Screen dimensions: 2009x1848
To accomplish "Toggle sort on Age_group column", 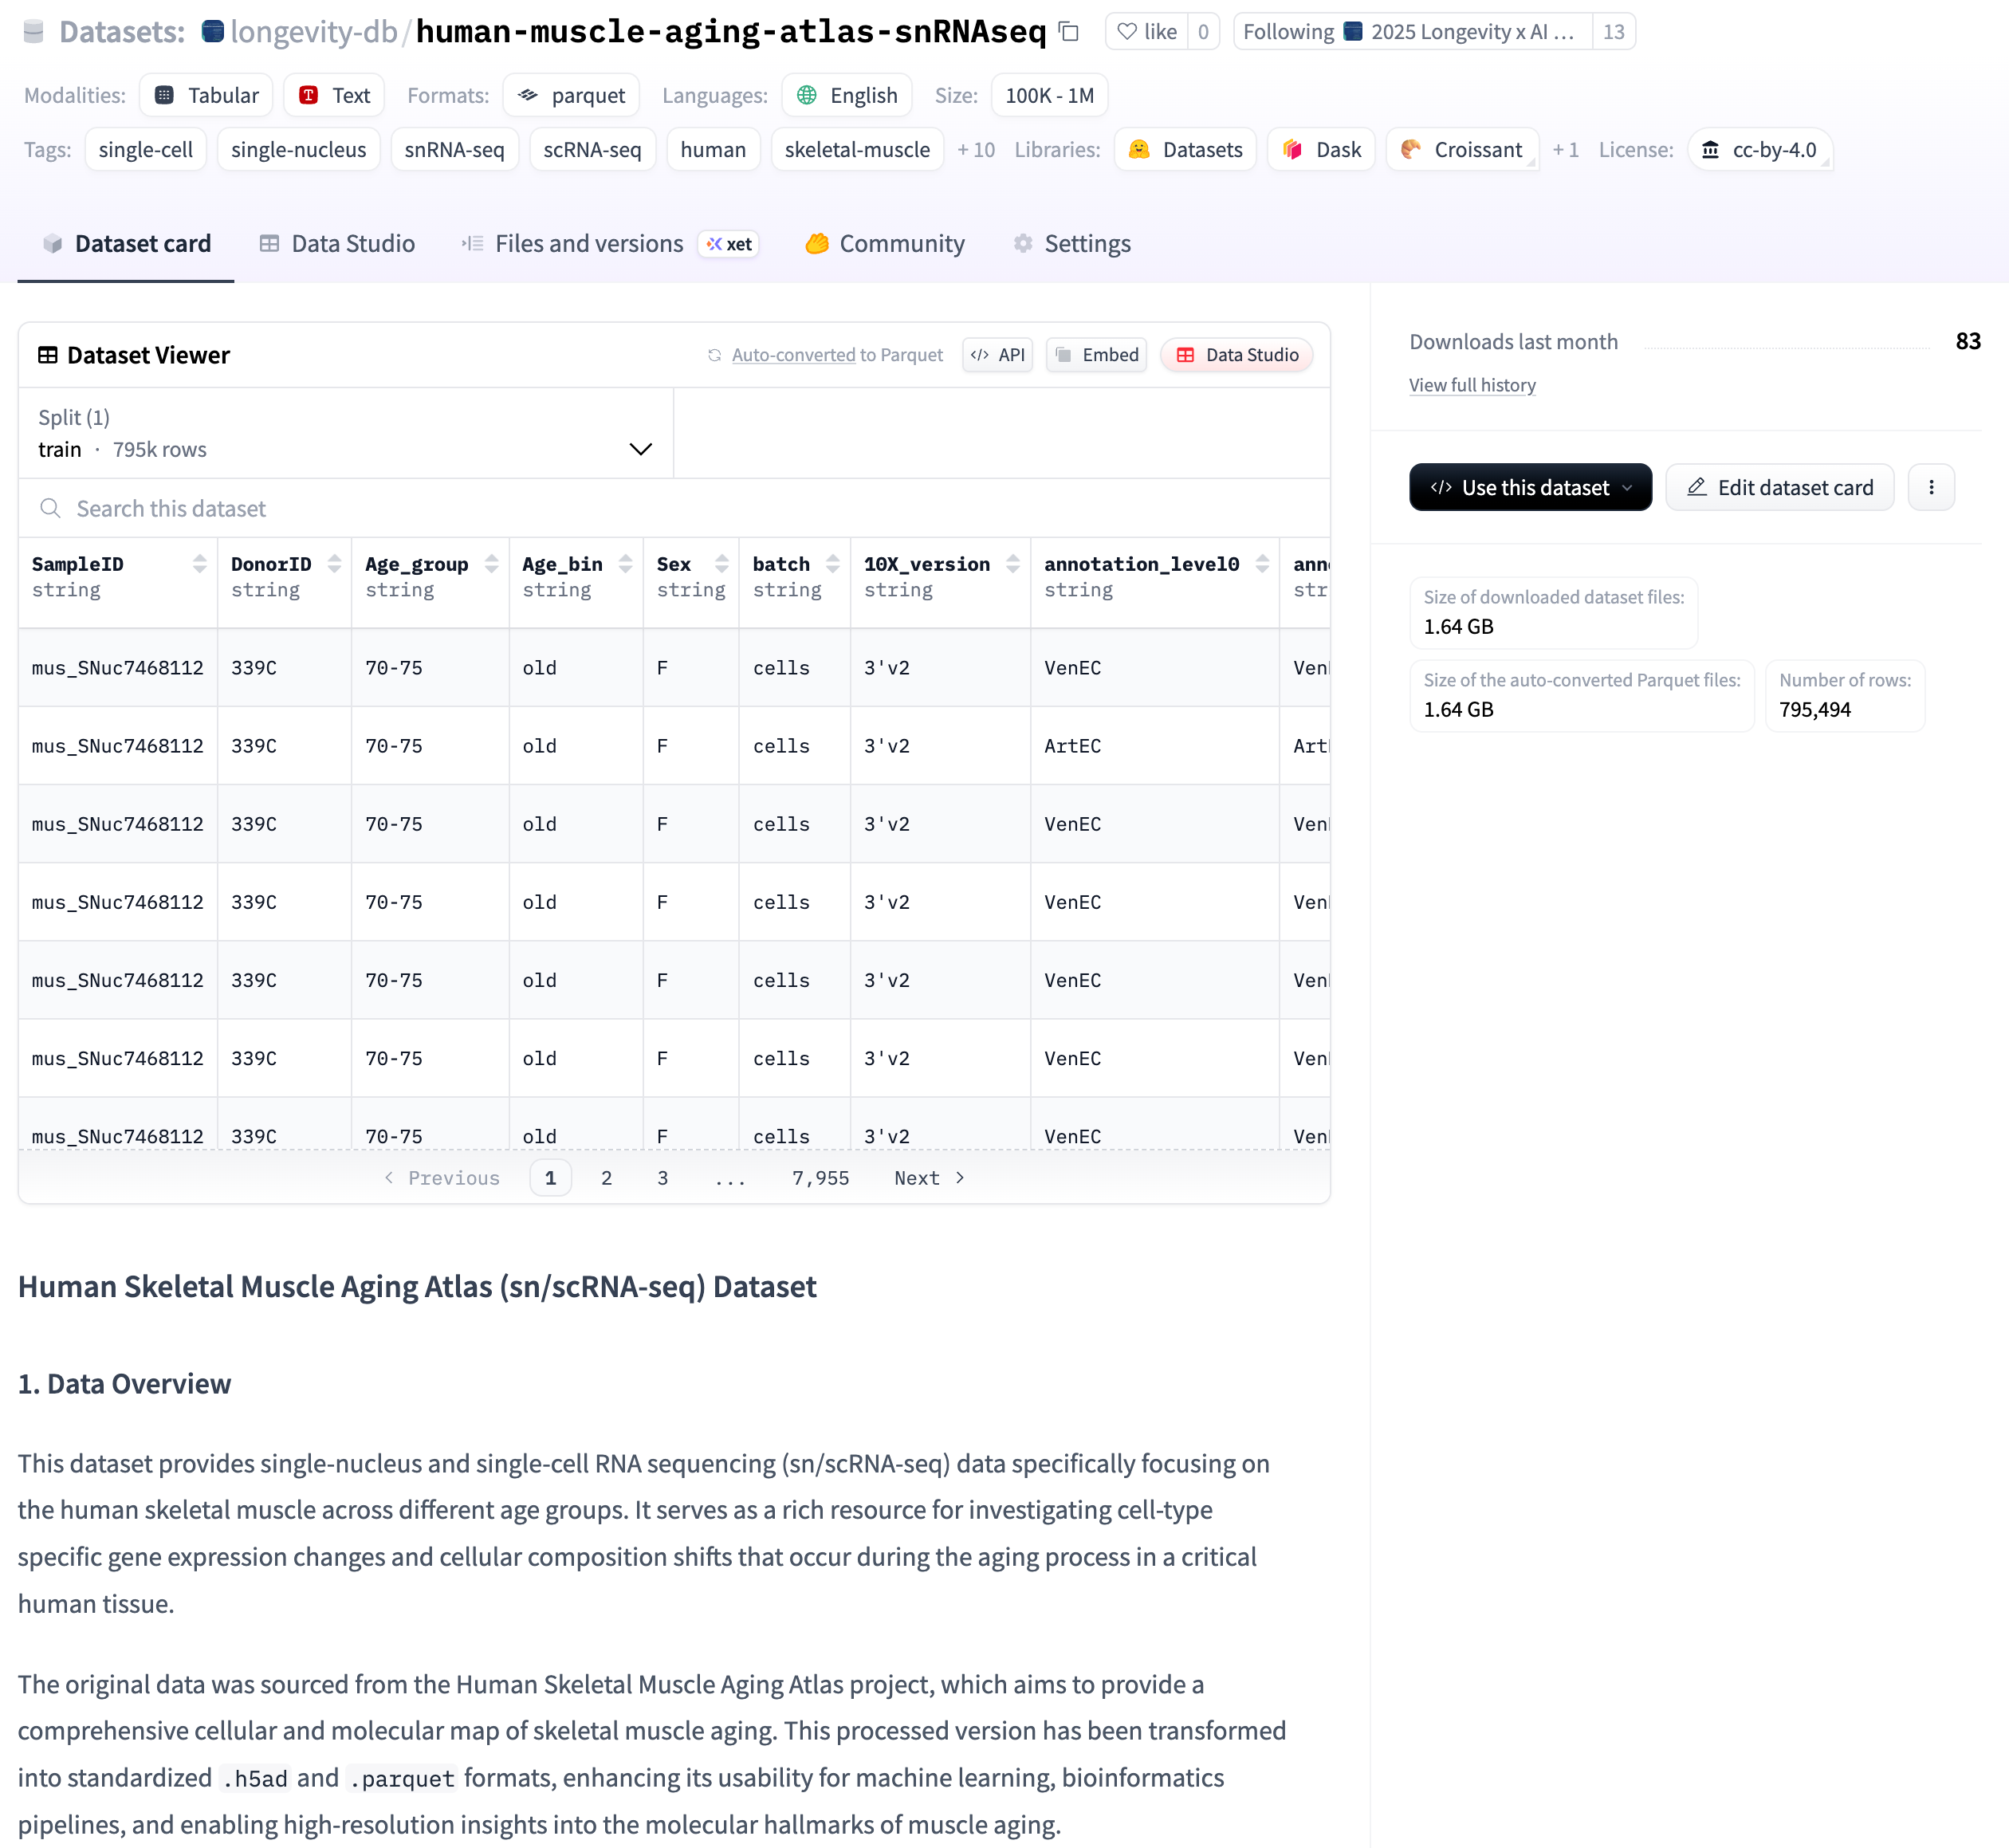I will (491, 564).
